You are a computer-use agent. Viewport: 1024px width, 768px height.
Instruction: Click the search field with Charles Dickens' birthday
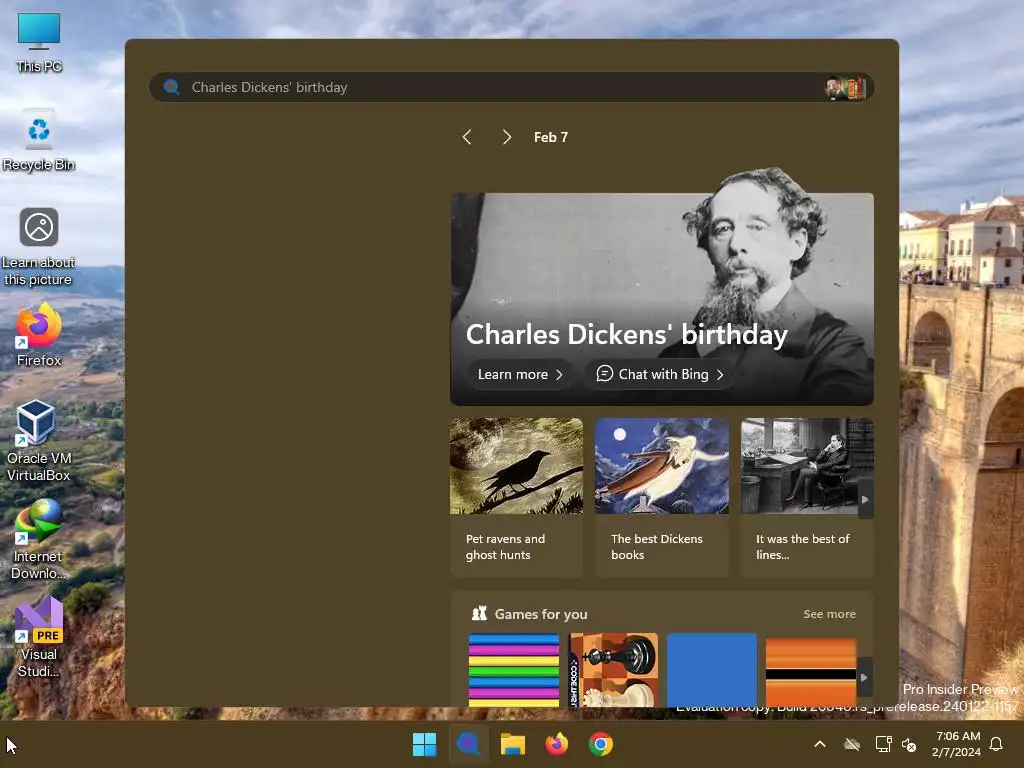click(512, 87)
